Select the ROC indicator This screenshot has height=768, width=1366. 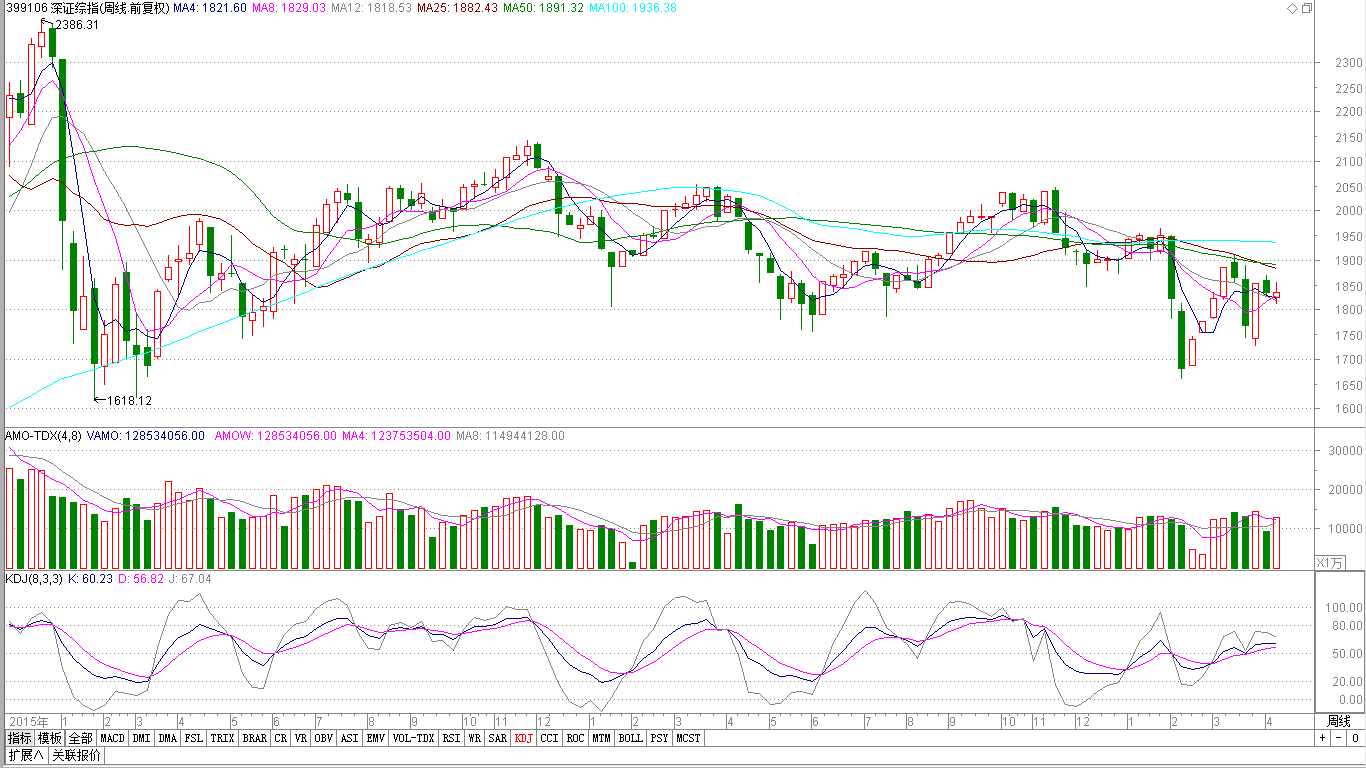point(575,738)
